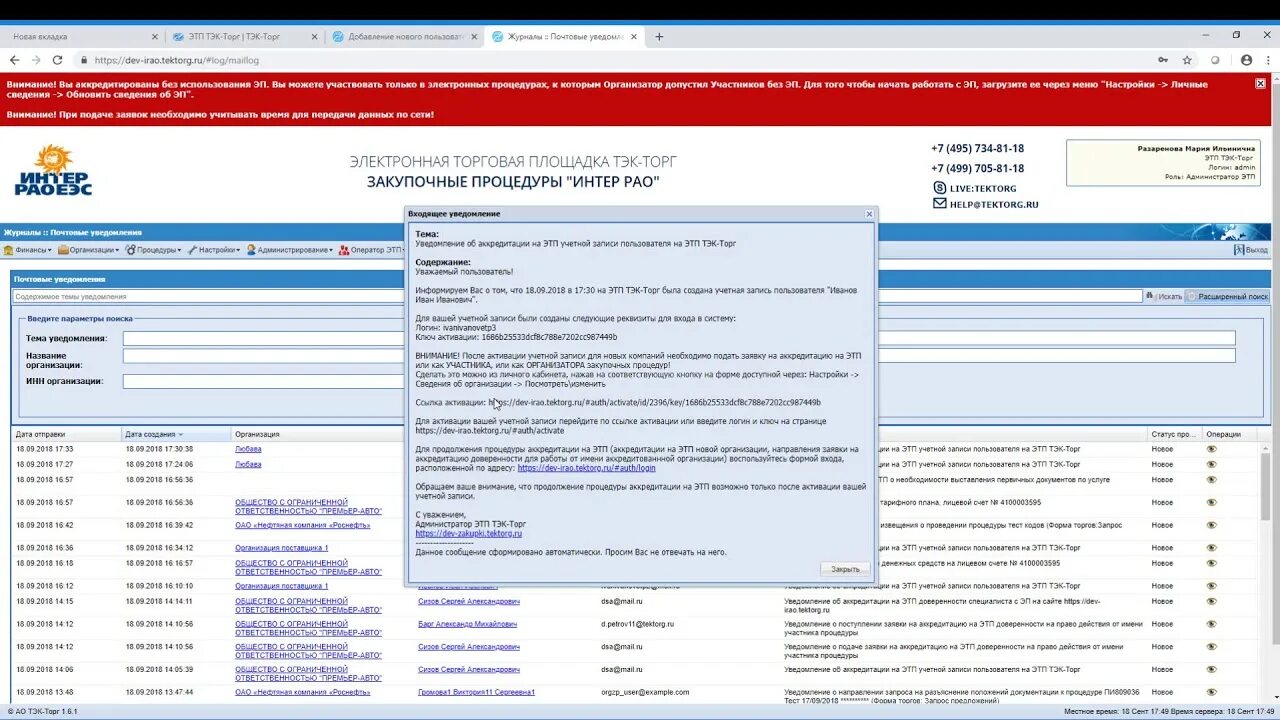This screenshot has width=1280, height=720.
Task: View notification sent 18.09.2018 14:15
Action: [1211, 601]
